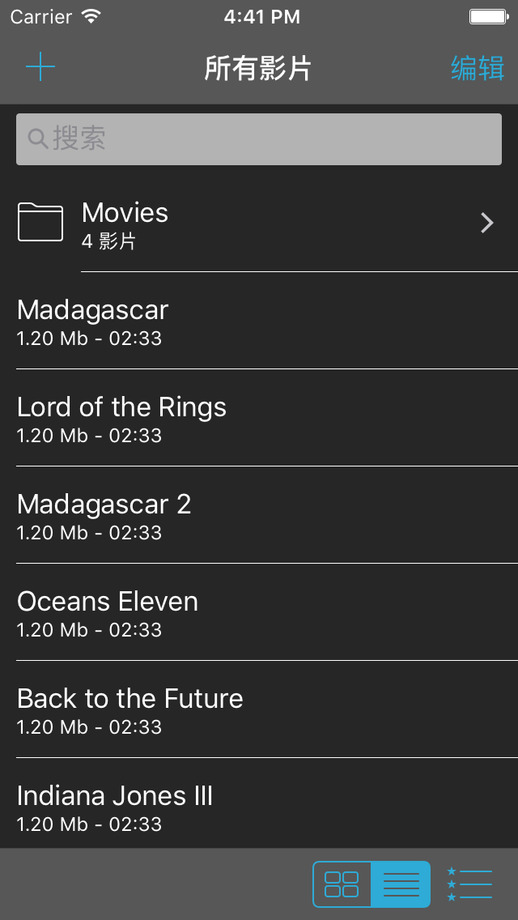518x920 pixels.
Task: Play Oceans Eleven
Action: tap(259, 612)
